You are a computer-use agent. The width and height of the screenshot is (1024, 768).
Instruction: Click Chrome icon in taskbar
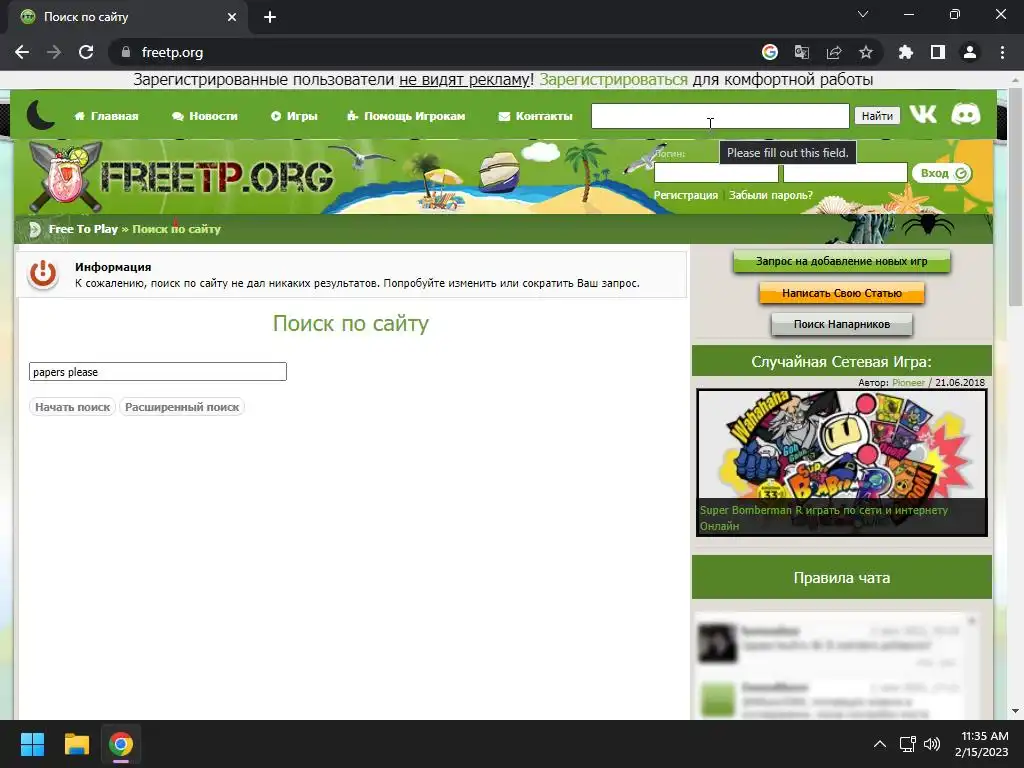pos(121,744)
